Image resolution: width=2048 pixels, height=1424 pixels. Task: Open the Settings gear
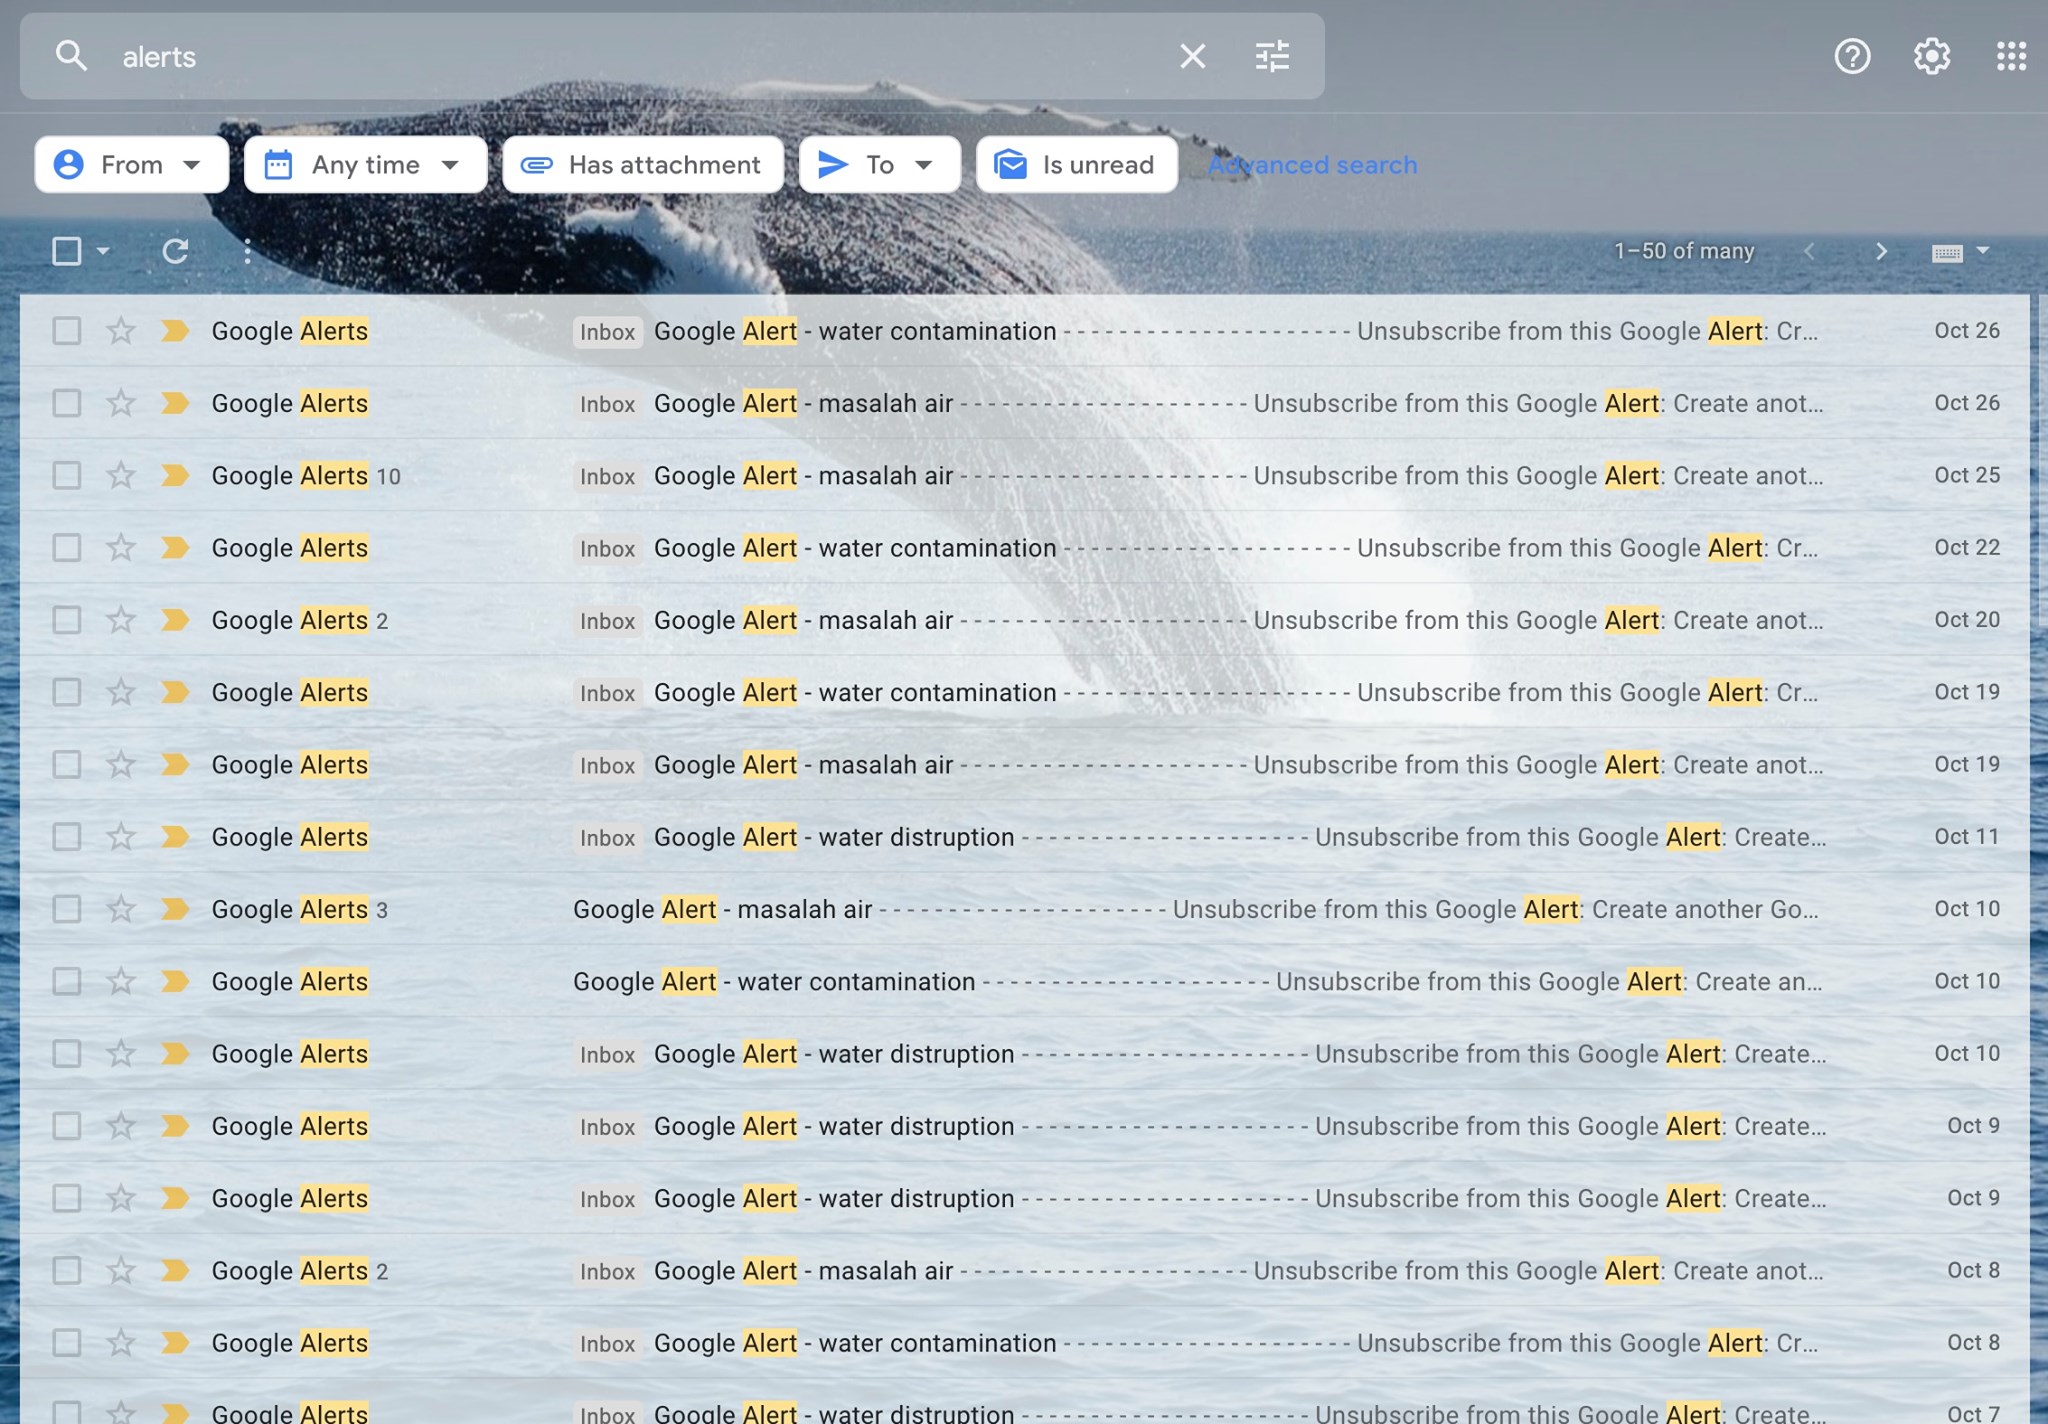(x=1932, y=56)
